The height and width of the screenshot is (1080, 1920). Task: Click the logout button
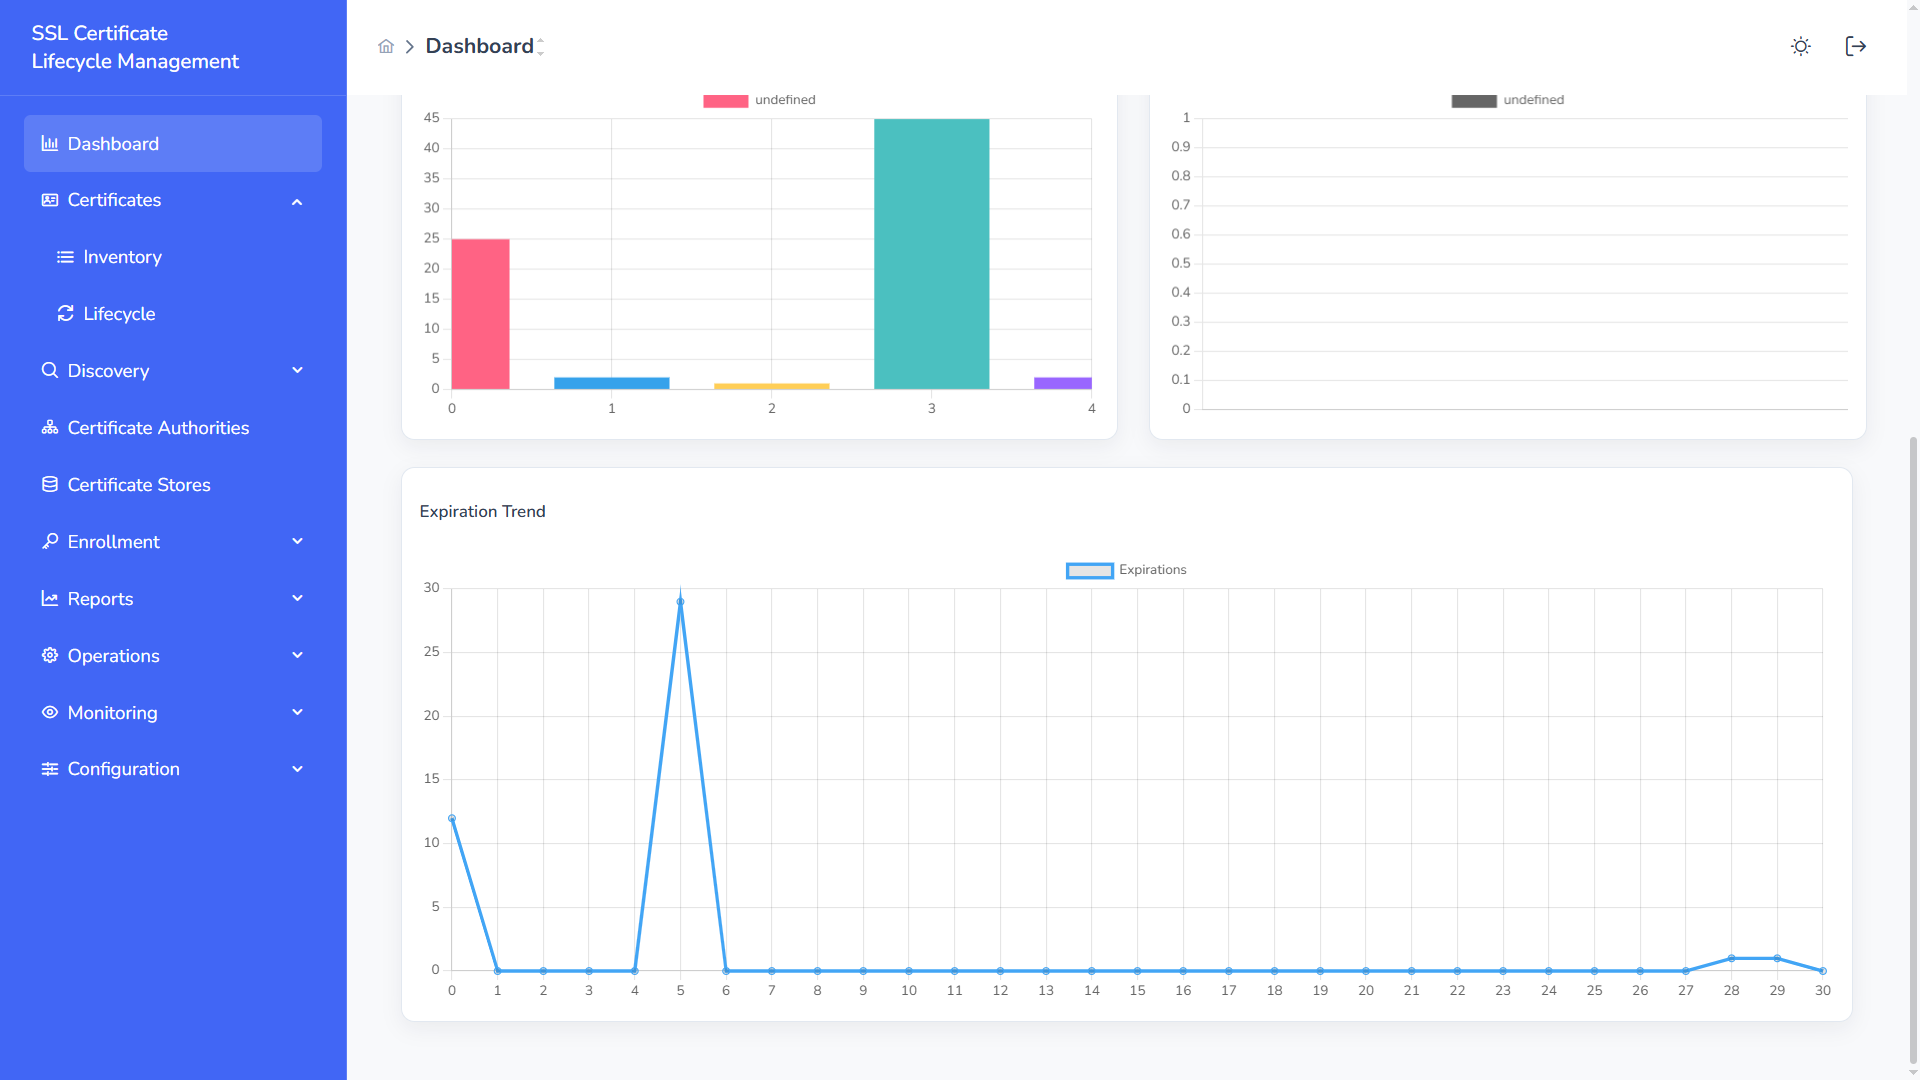click(x=1856, y=46)
